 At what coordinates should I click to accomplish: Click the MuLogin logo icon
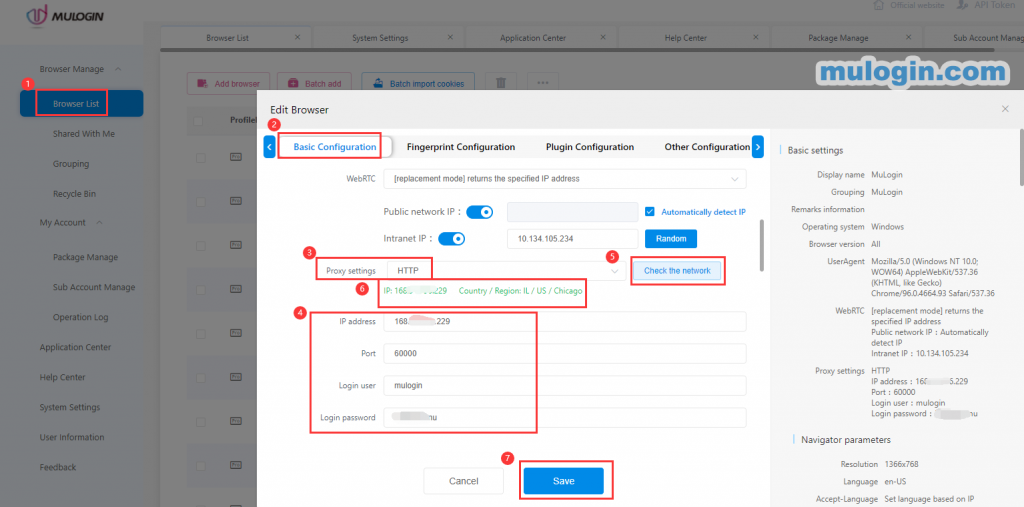[38, 14]
